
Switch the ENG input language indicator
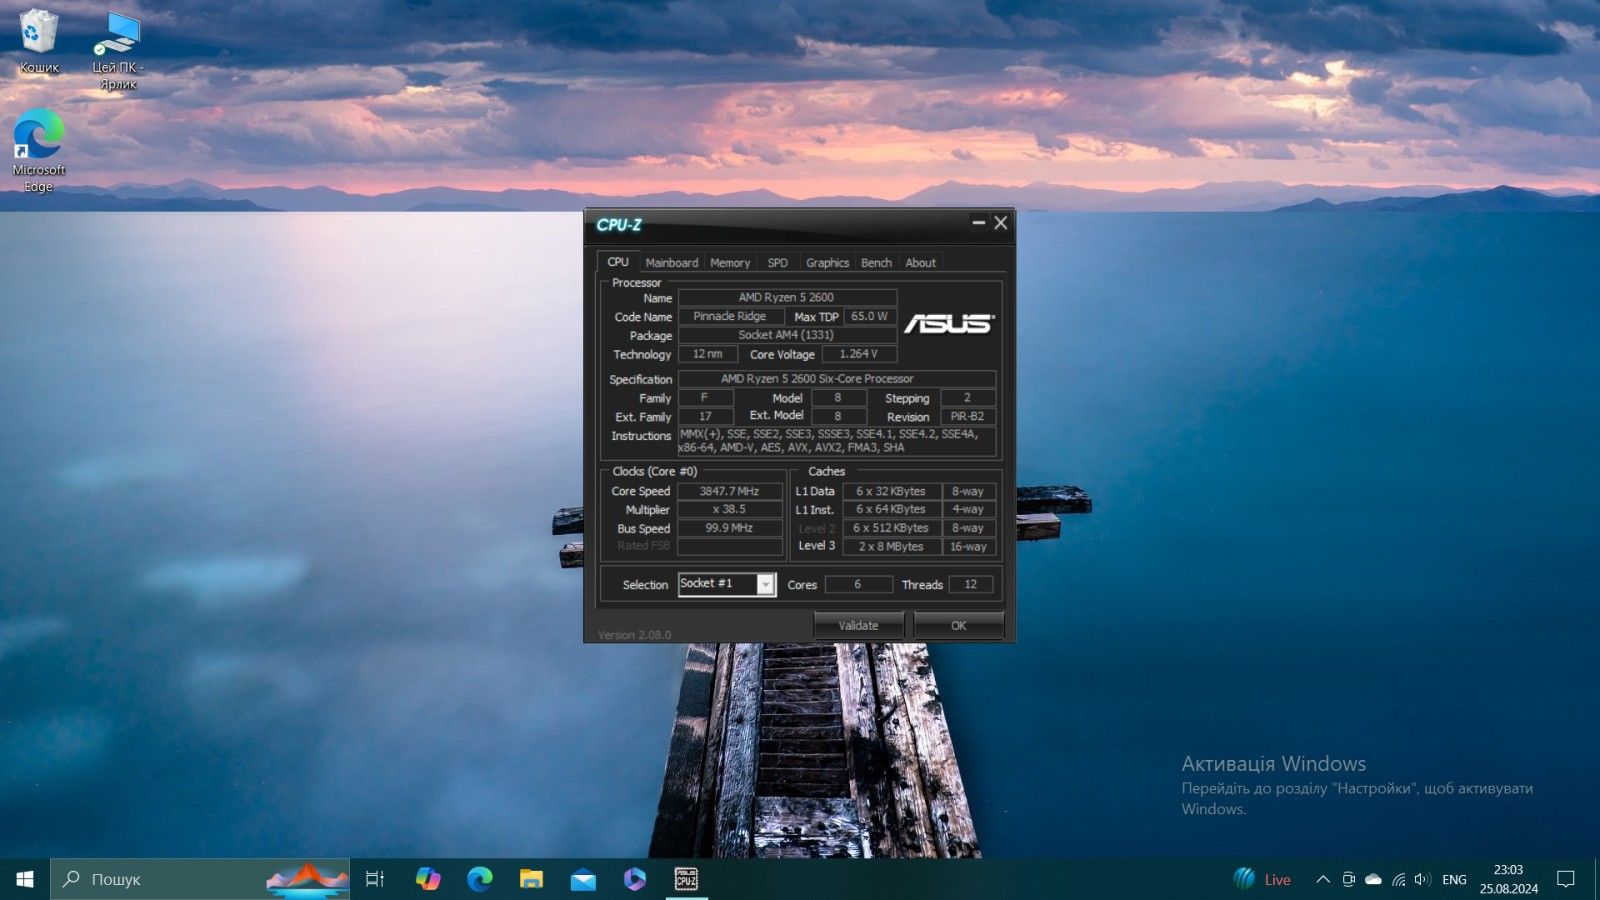pos(1454,879)
